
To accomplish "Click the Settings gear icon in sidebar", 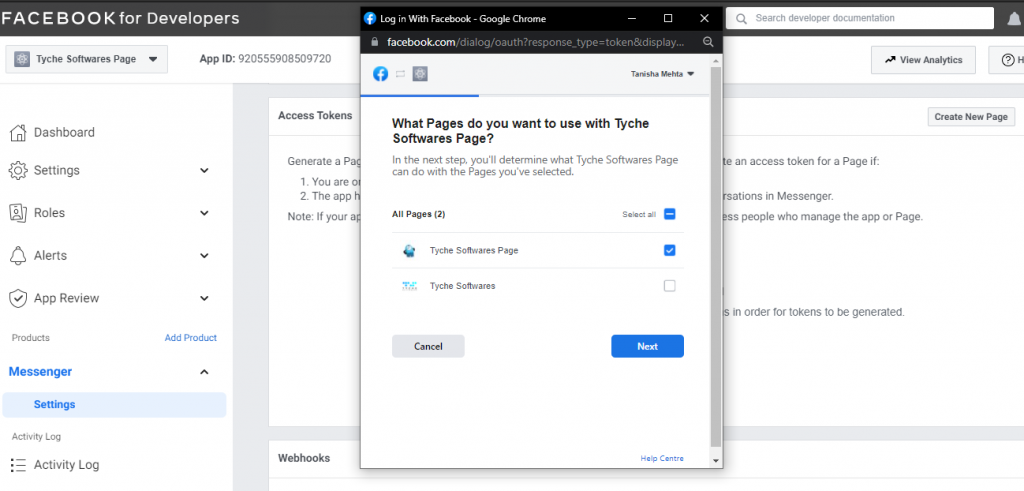I will click(x=18, y=170).
